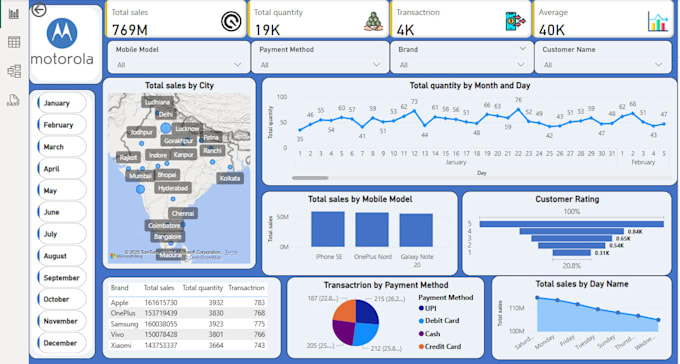Click the line chart horizontal scrollbar
680x364 pixels.
pyautogui.click(x=310, y=178)
